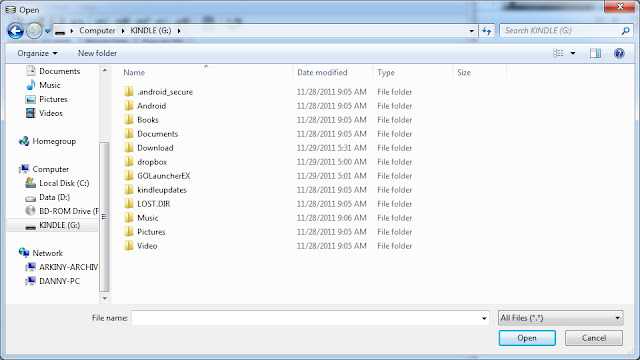Select the GOLauncherEX row date 11/29/2011 5:01 AM
Screen dimensions: 640x360
coord(331,176)
